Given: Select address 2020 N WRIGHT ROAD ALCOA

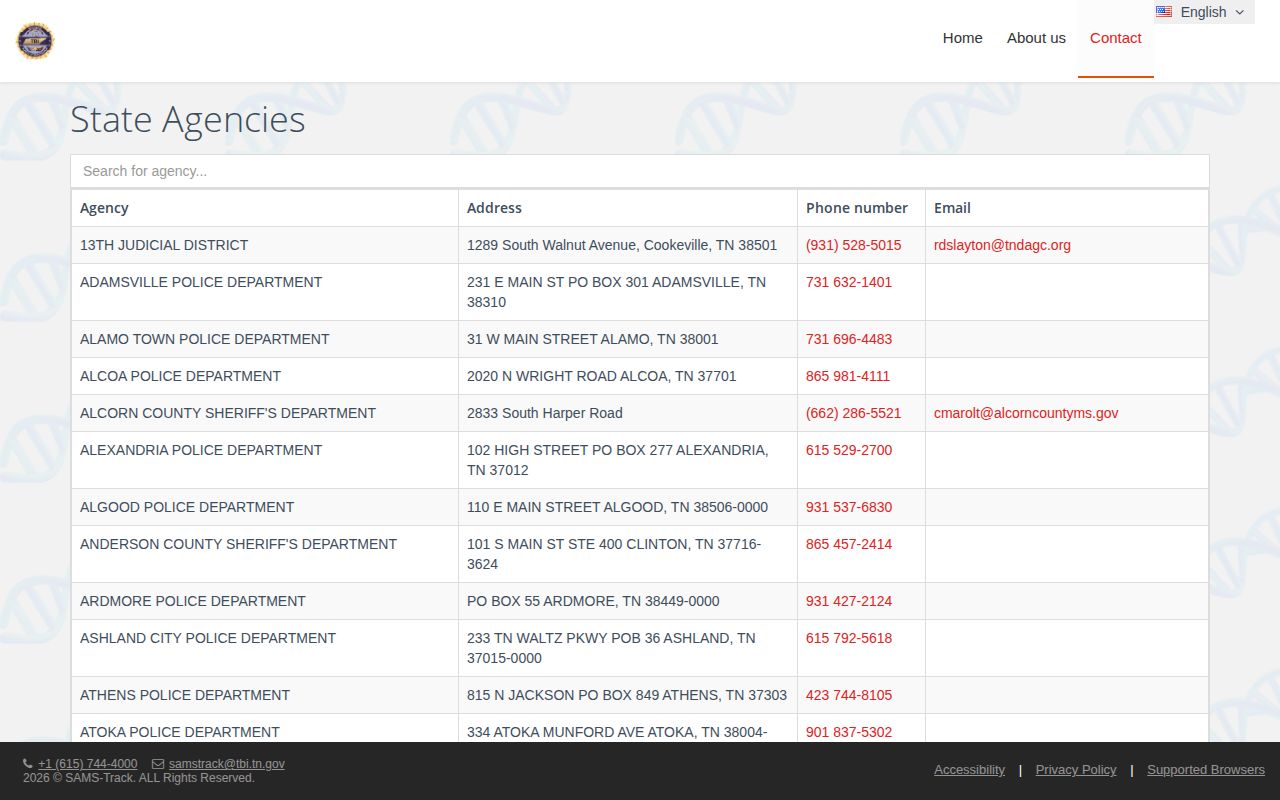Looking at the screenshot, I should [x=602, y=376].
